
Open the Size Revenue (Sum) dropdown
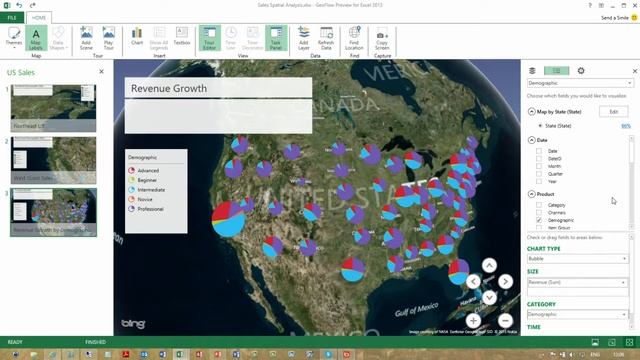click(577, 282)
